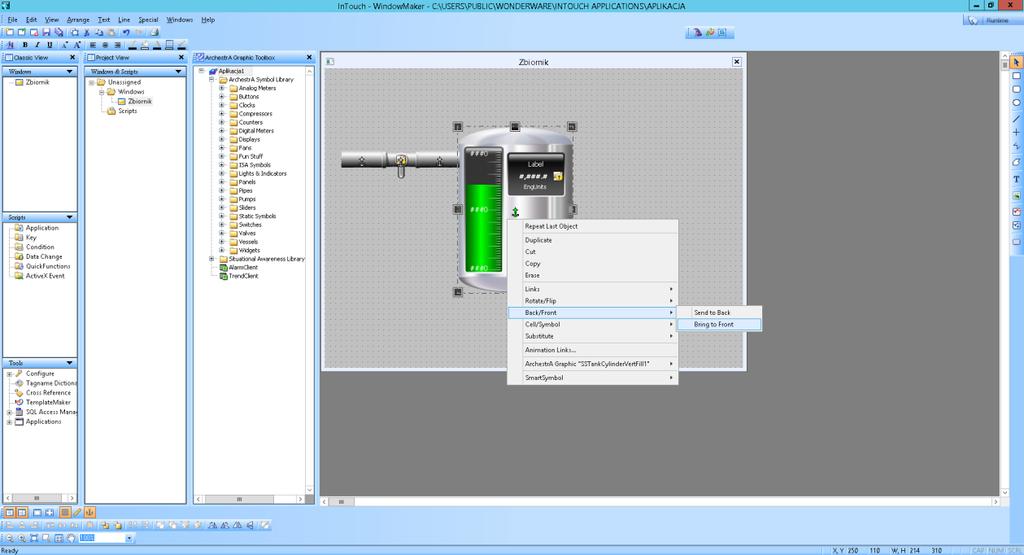
Task: Select the Rectangle drawing tool
Action: click(x=1016, y=76)
